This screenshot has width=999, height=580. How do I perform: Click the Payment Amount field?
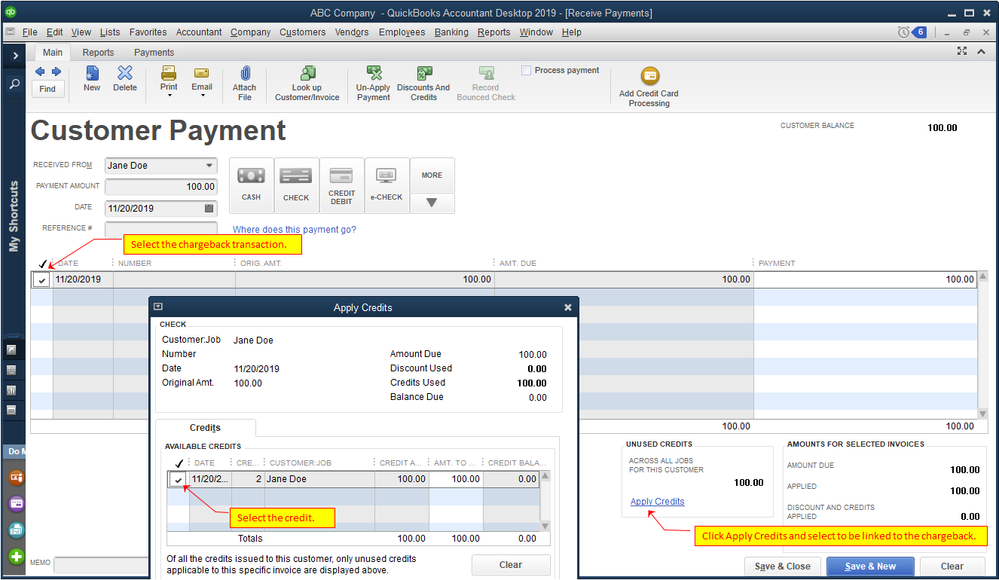(x=161, y=187)
